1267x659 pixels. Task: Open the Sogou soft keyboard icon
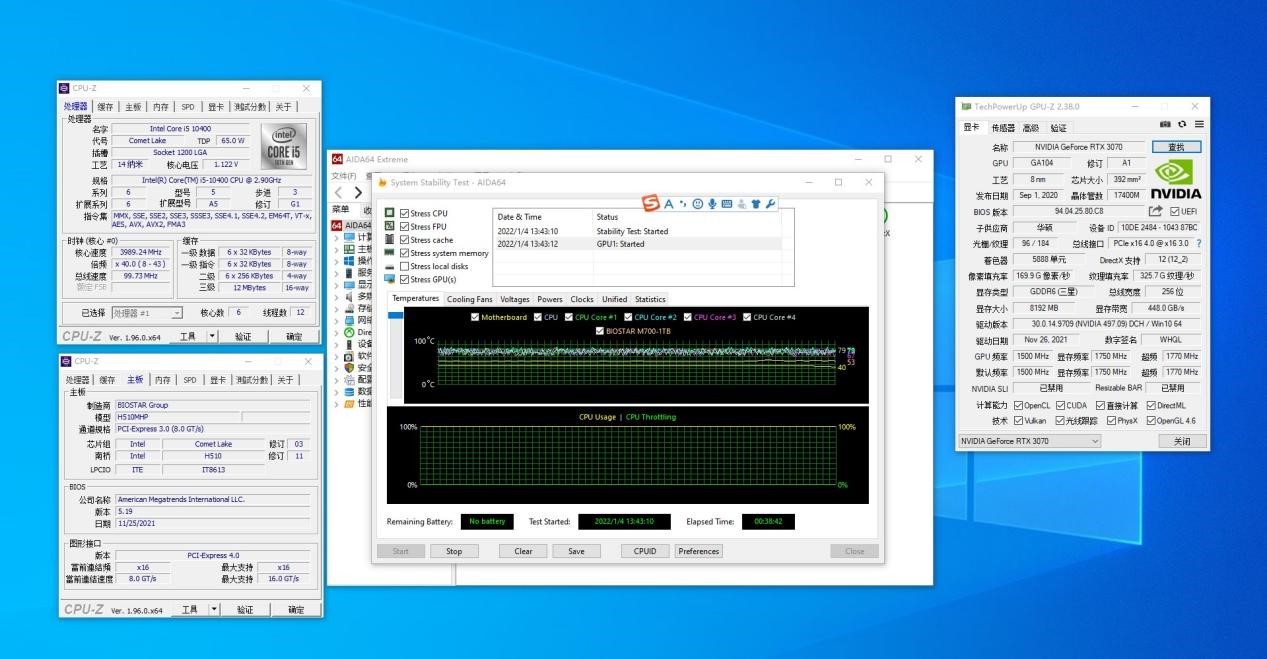click(x=726, y=204)
